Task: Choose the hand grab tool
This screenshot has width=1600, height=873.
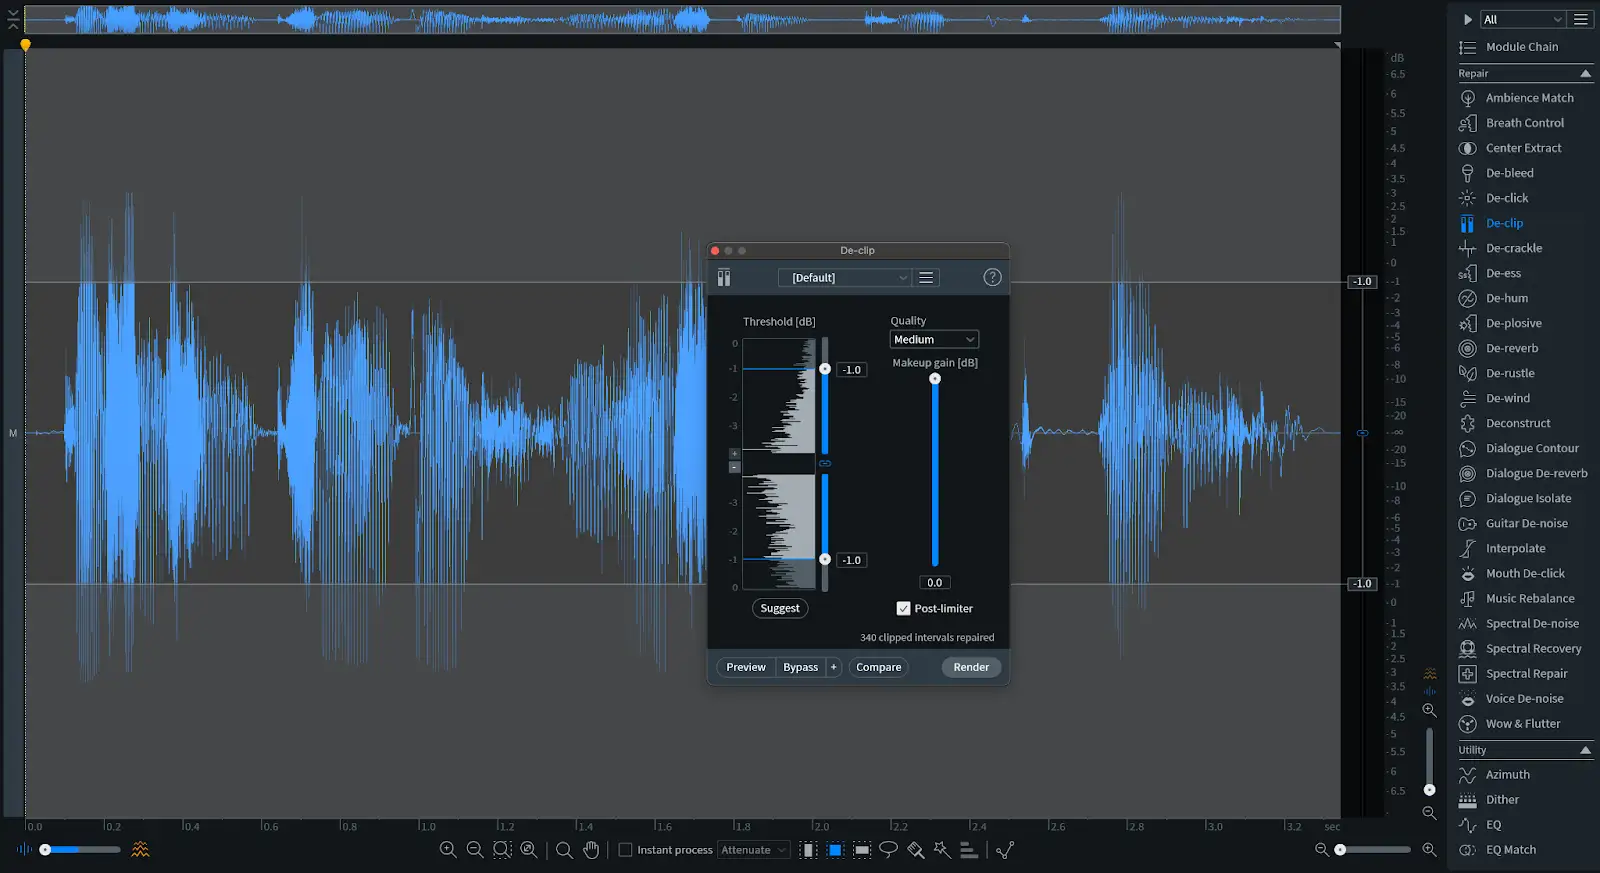Action: point(591,850)
